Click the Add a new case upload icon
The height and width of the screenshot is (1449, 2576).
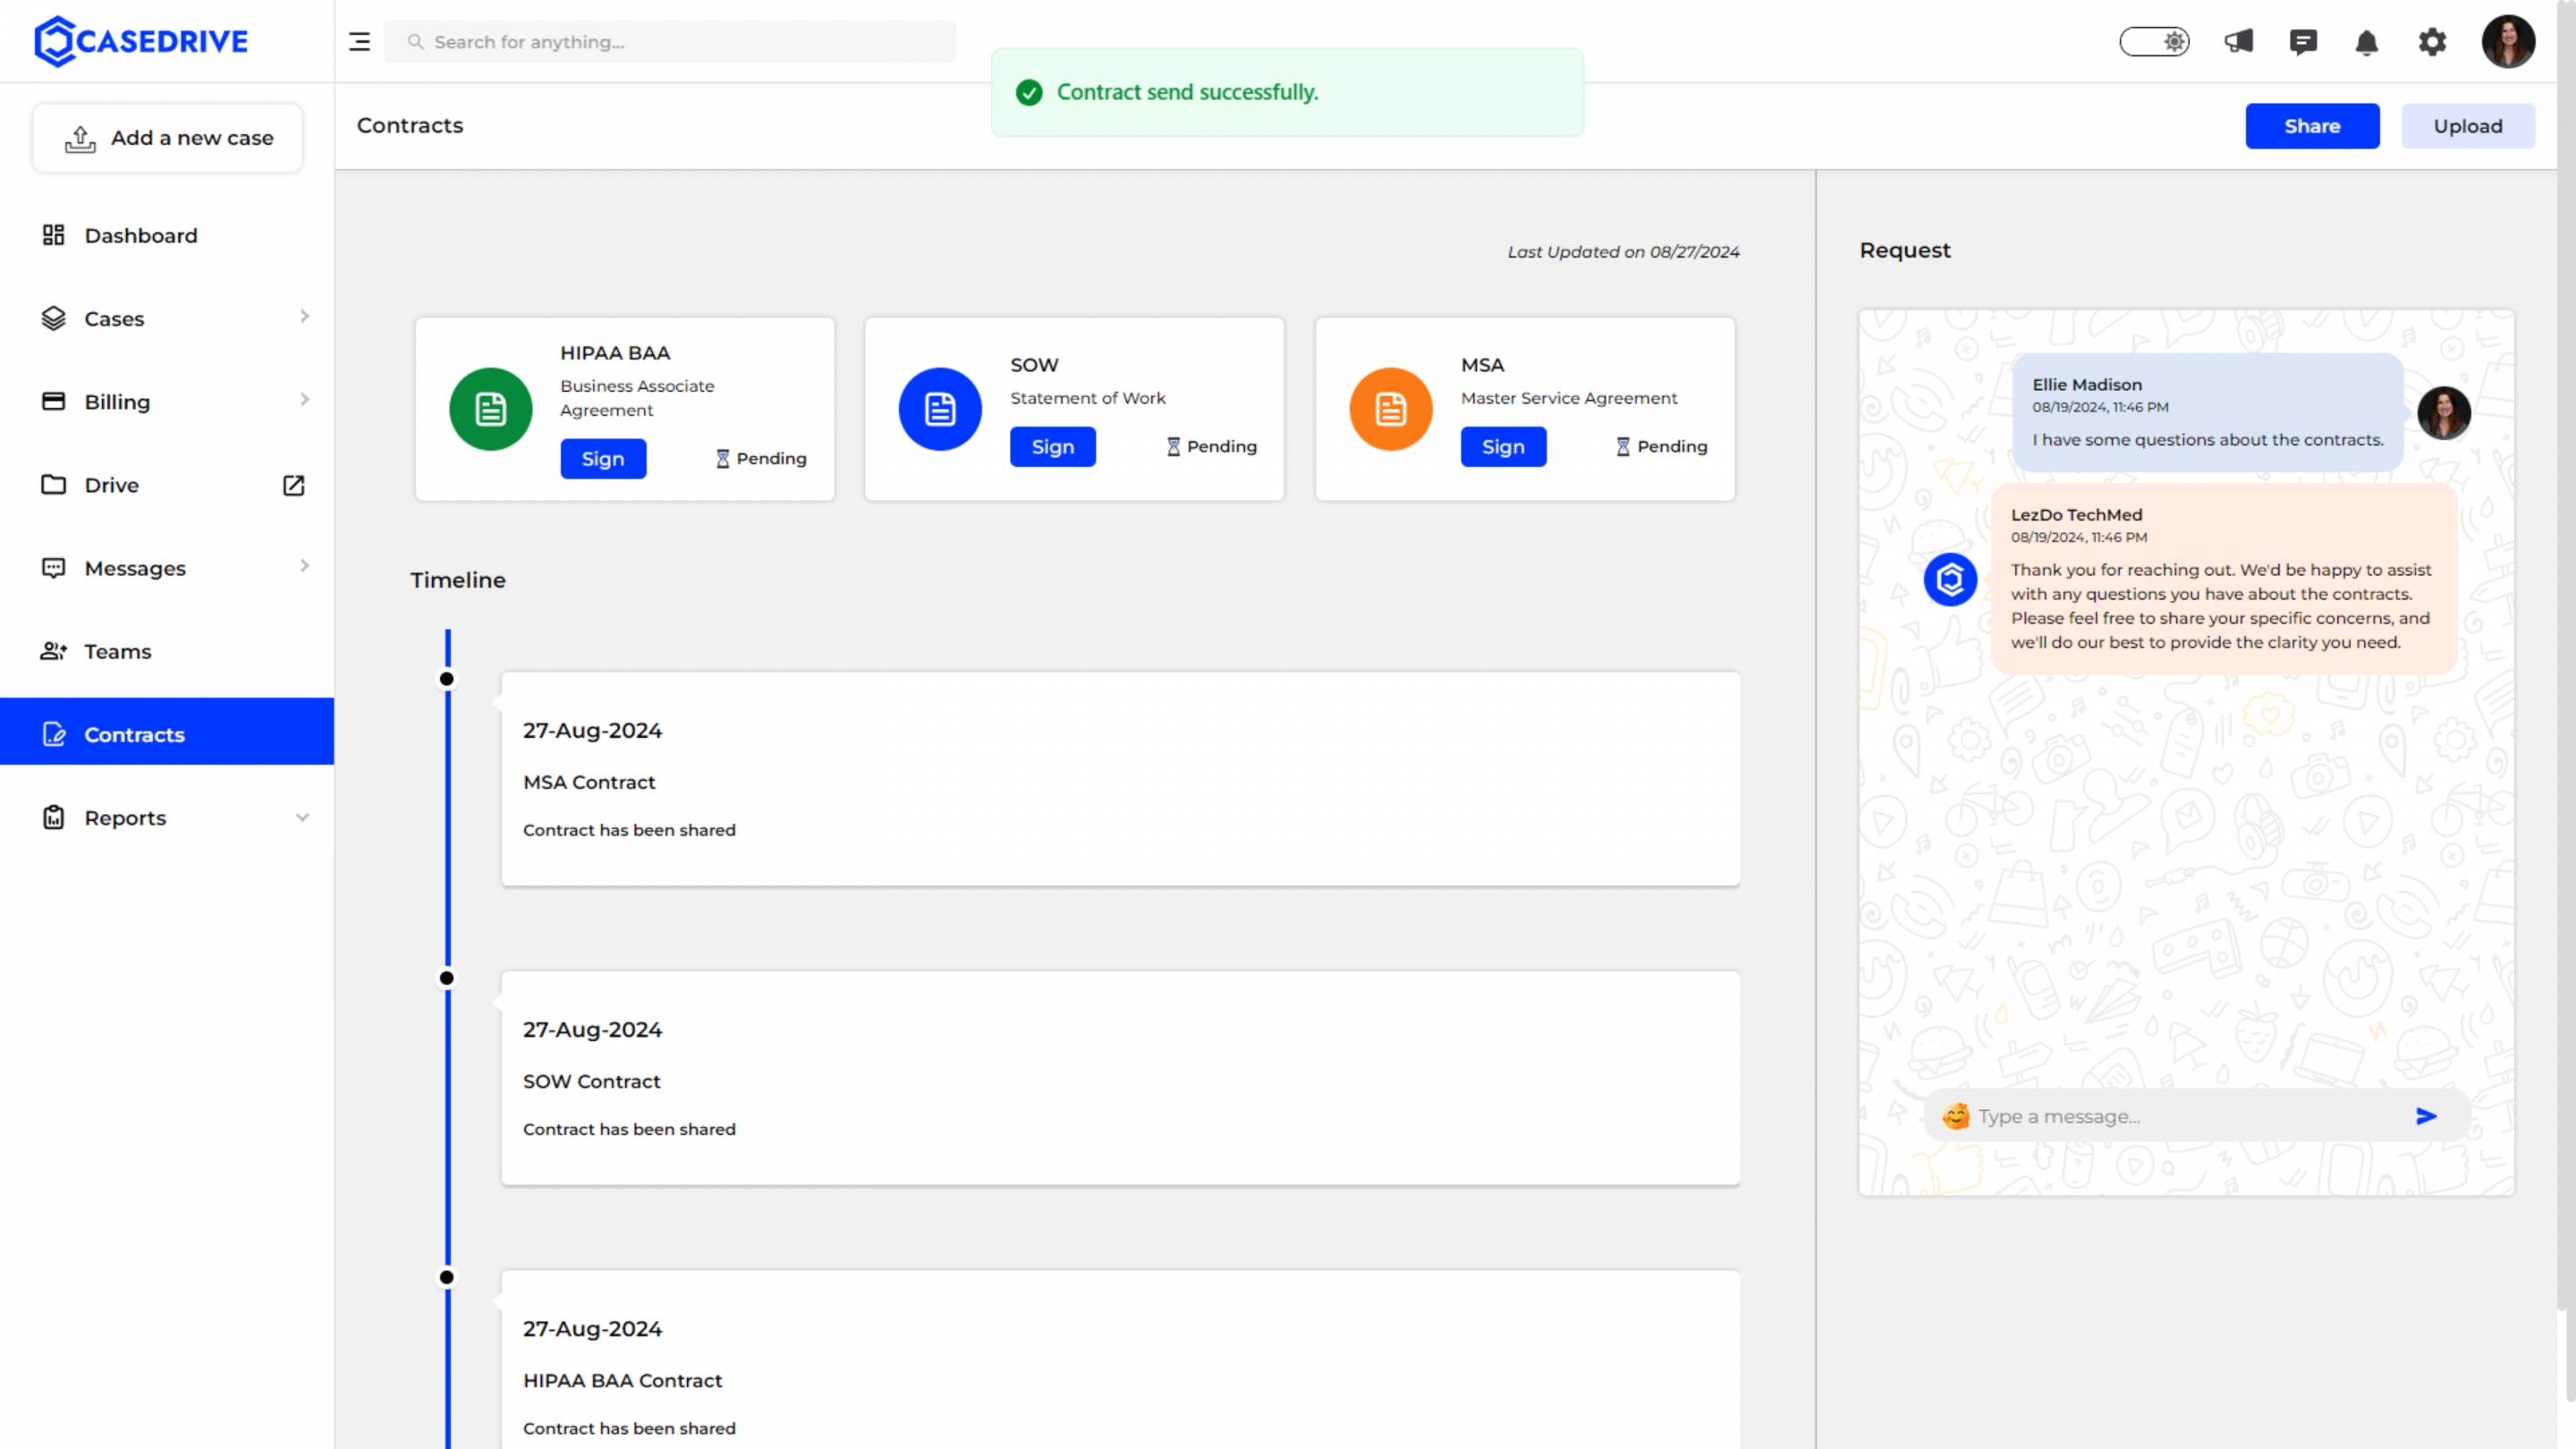[x=81, y=139]
